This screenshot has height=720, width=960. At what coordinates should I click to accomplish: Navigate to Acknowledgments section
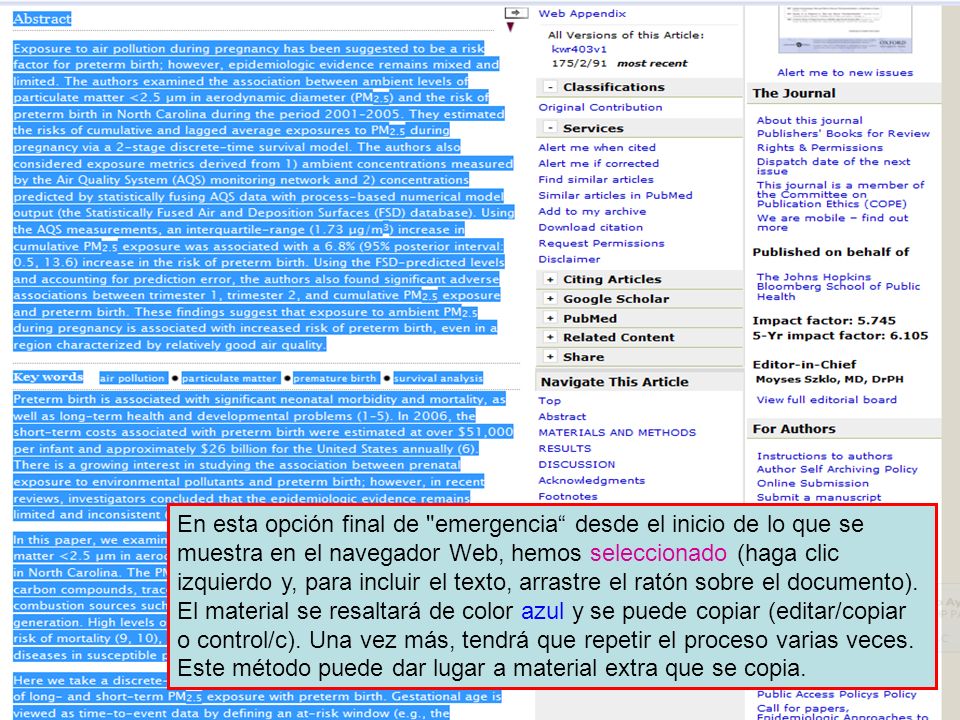click(x=591, y=480)
